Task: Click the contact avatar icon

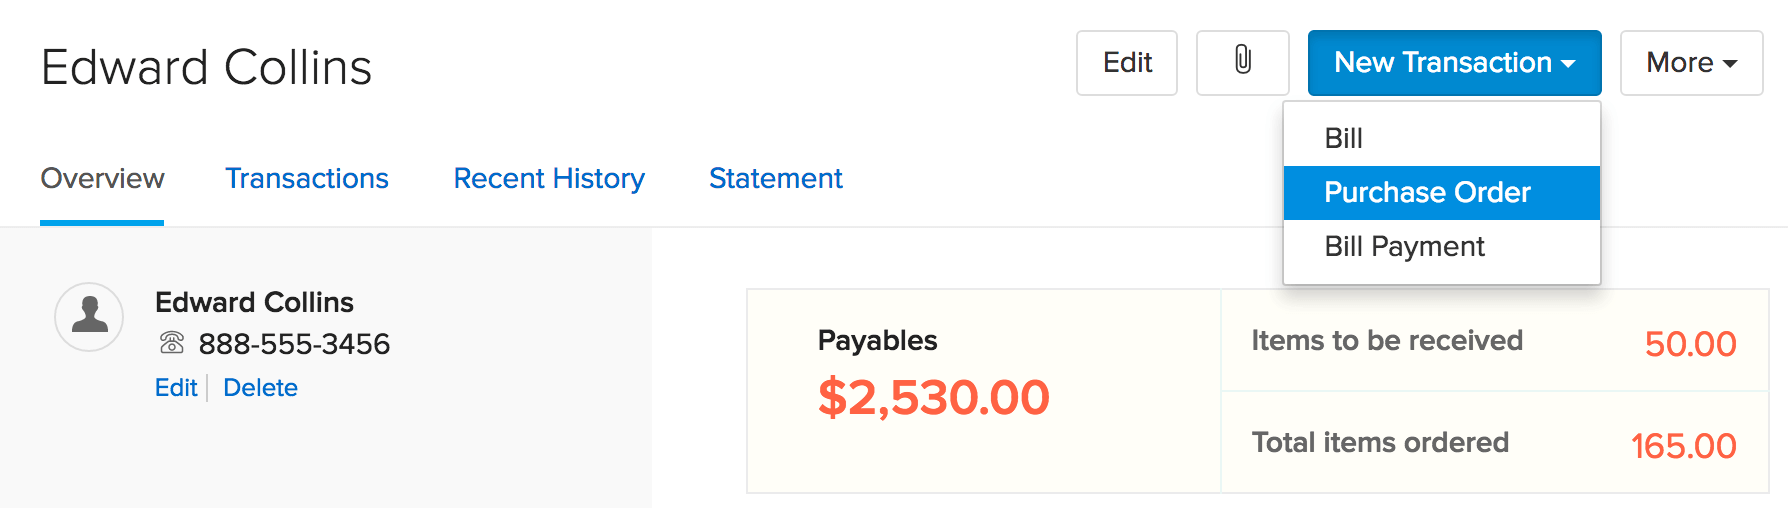Action: click(x=89, y=316)
